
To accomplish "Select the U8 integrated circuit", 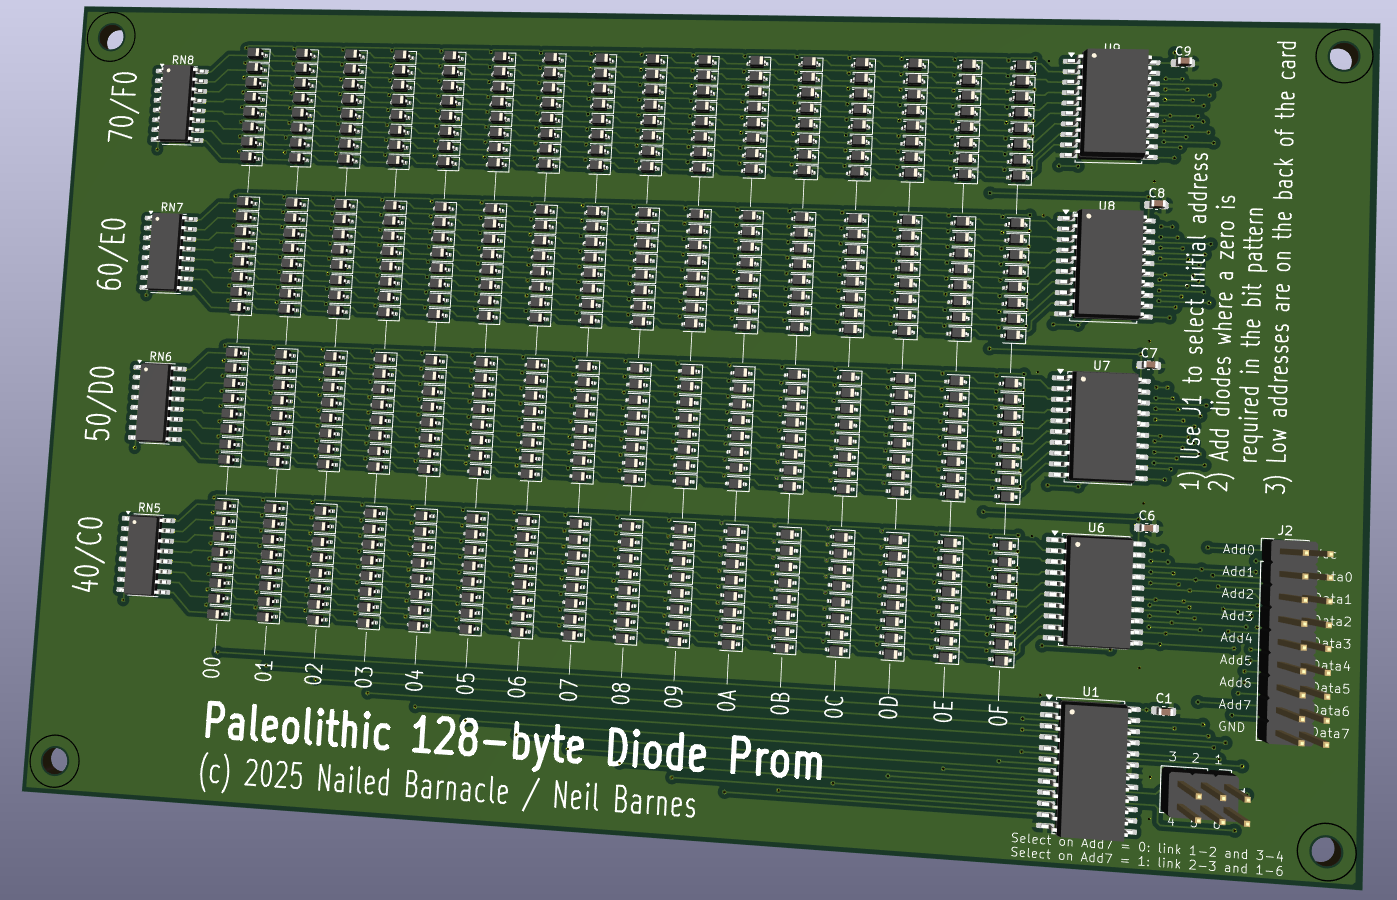I will tap(1108, 265).
